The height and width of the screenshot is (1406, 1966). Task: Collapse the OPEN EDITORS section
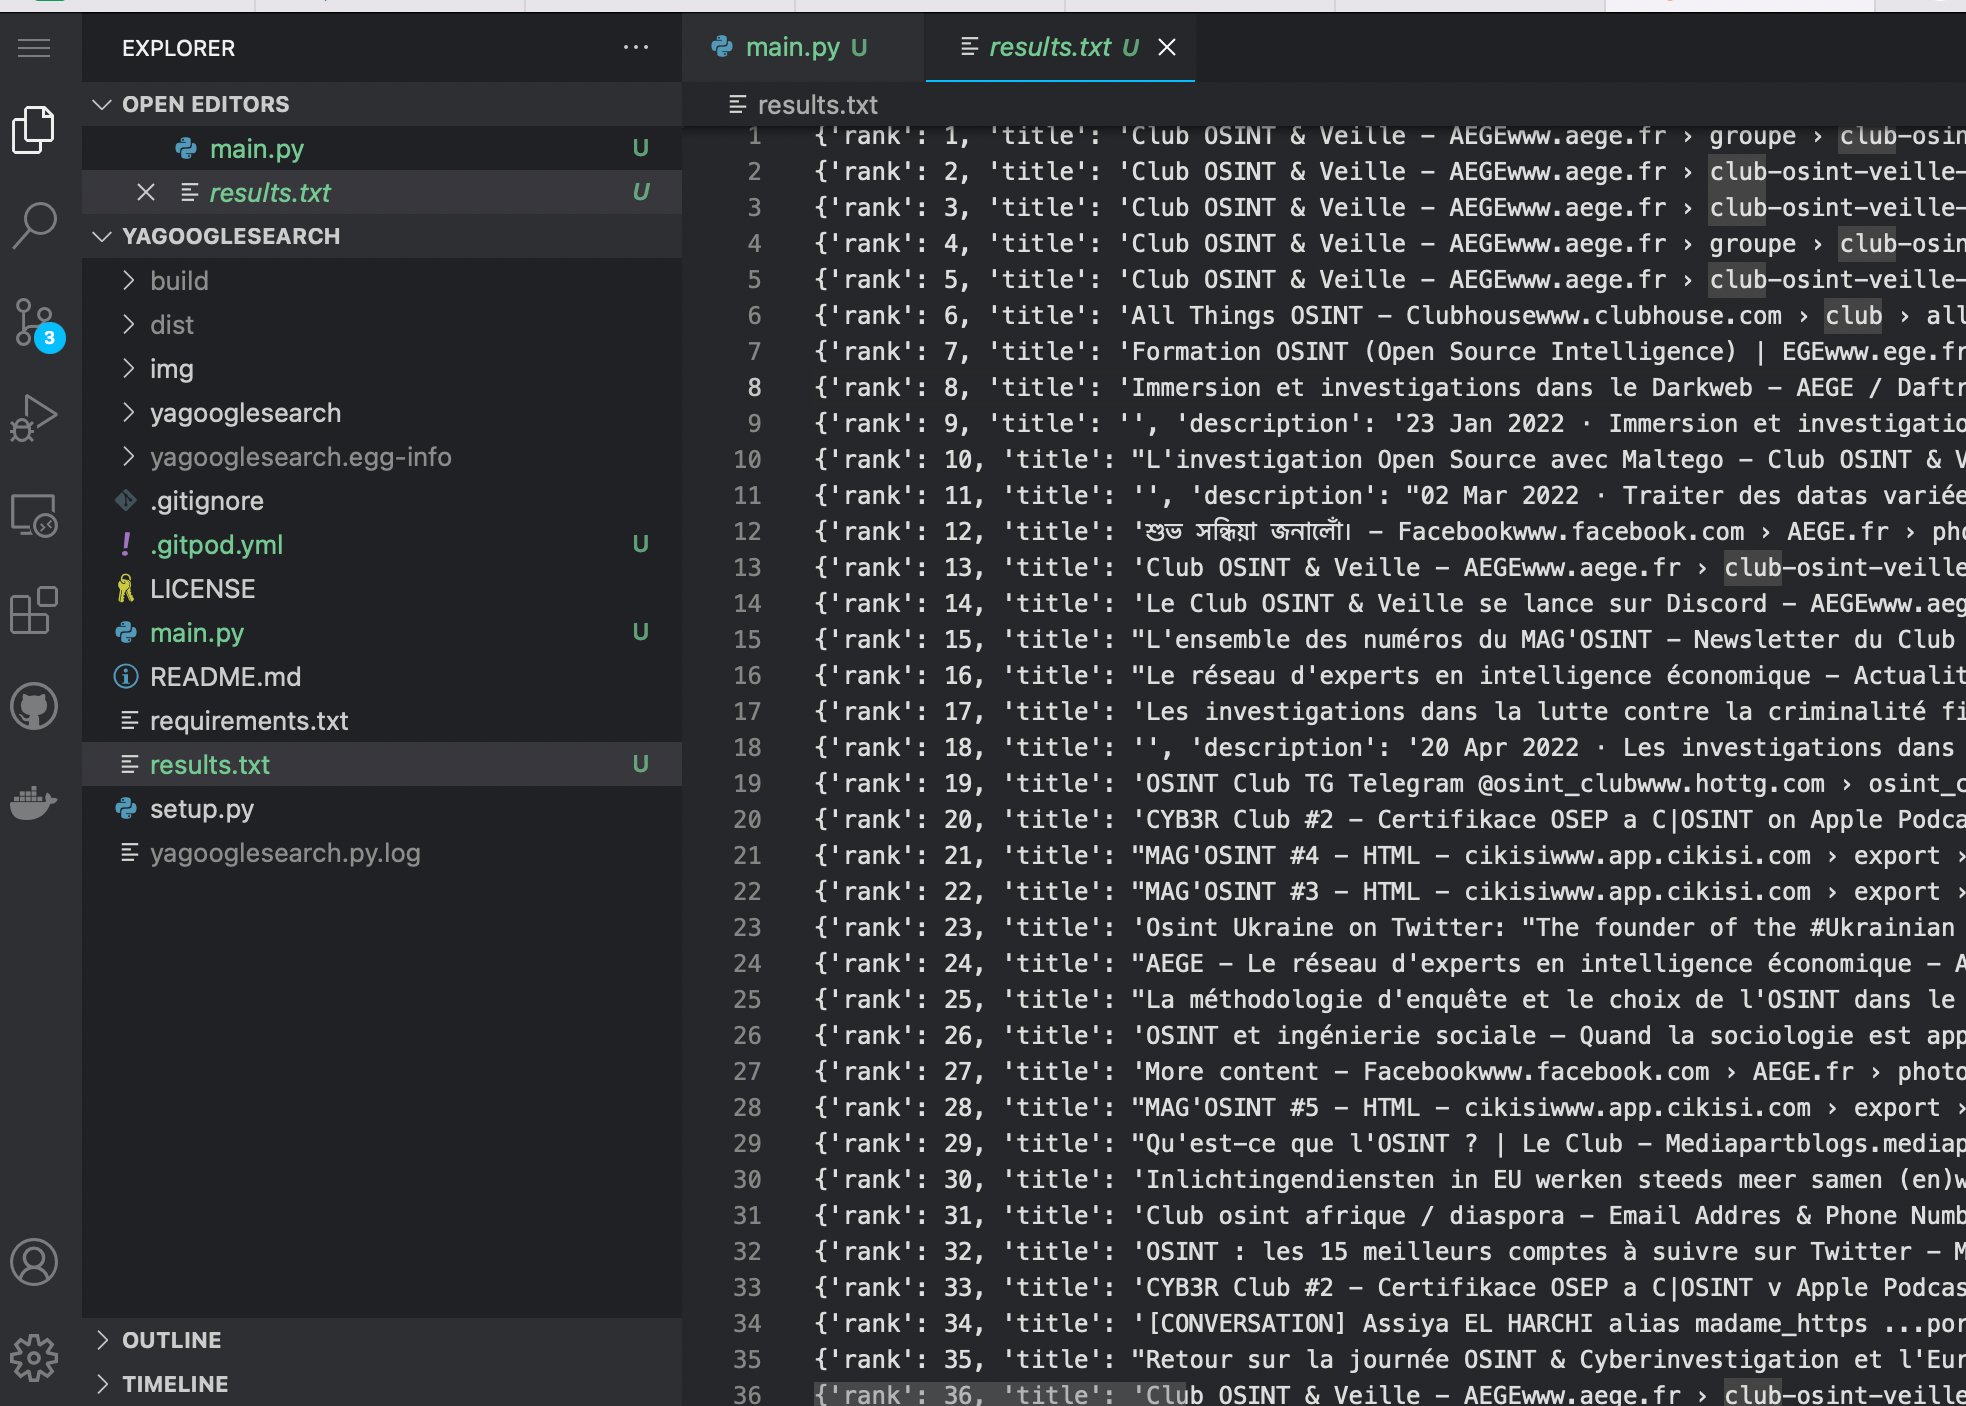[x=102, y=104]
